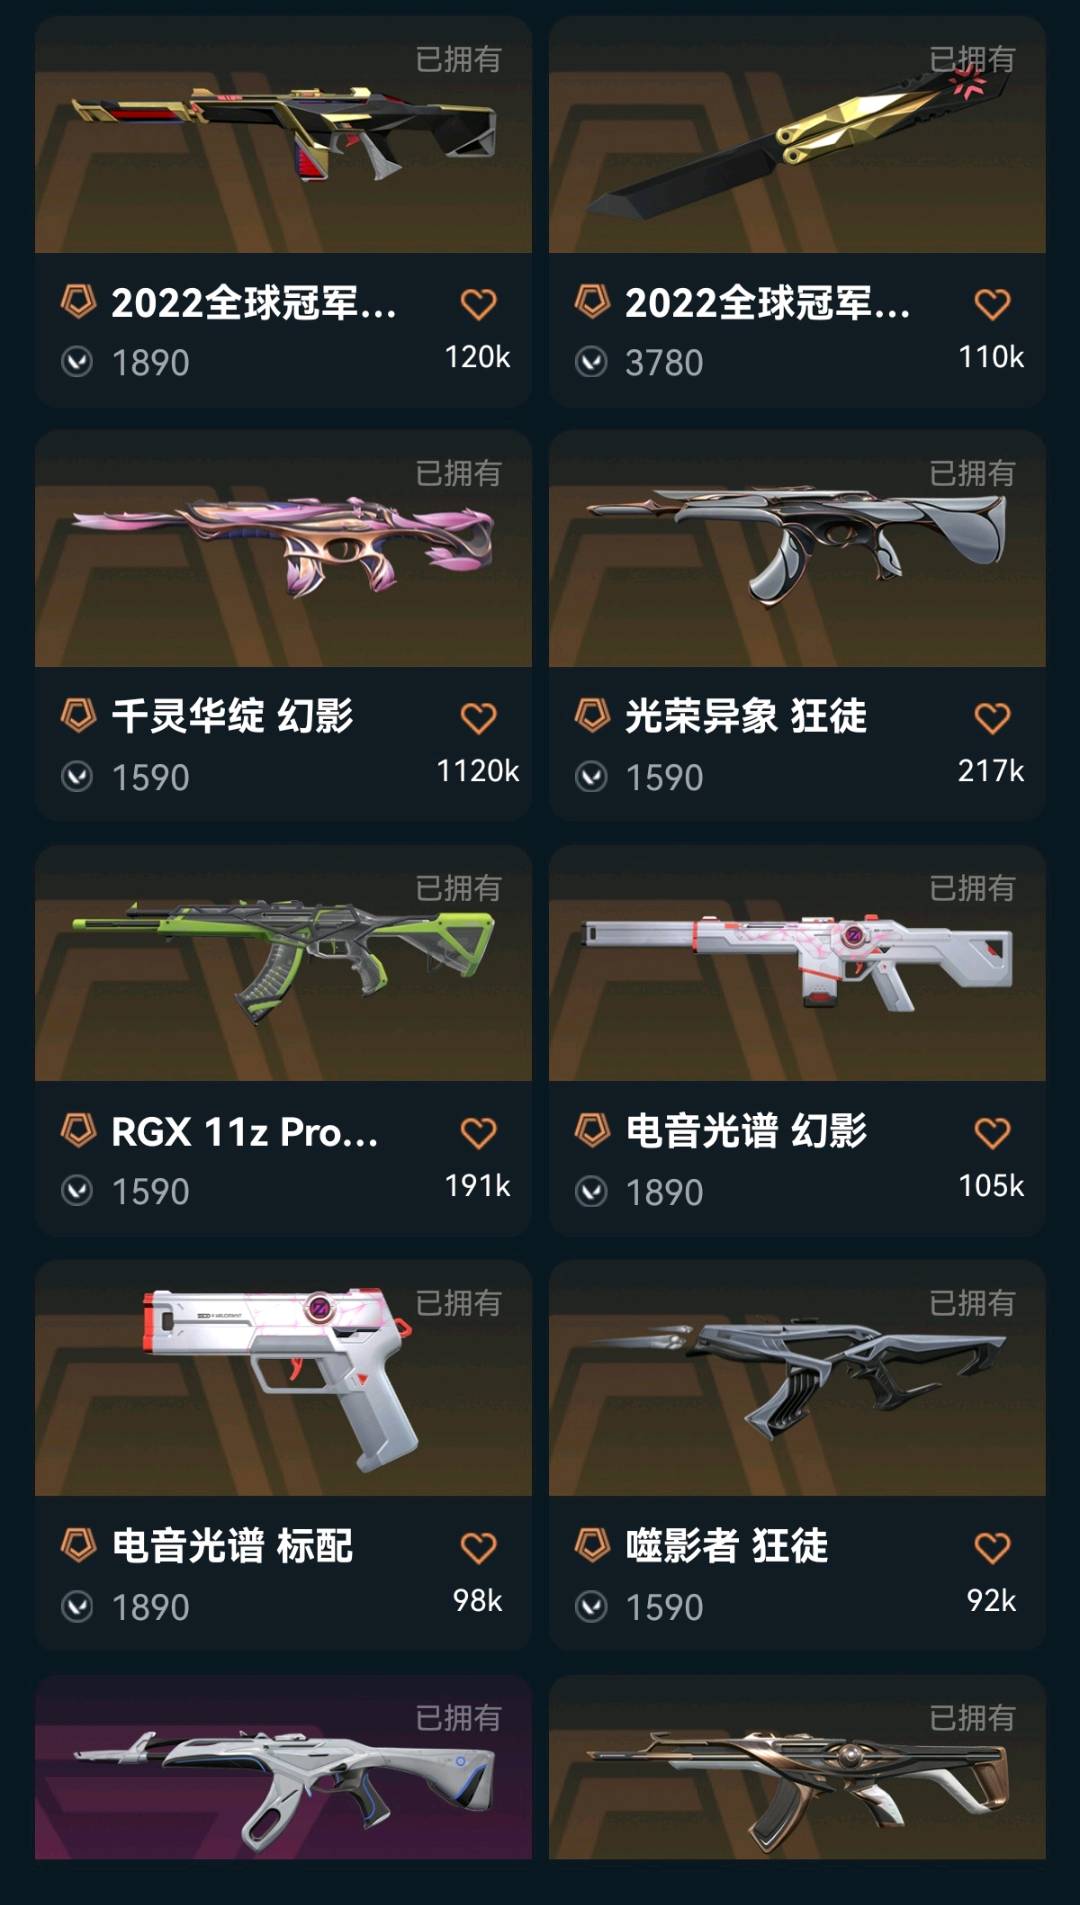1080x1905 pixels.
Task: Open the white 电音光谱 标配 pistol image
Action: (x=283, y=1378)
